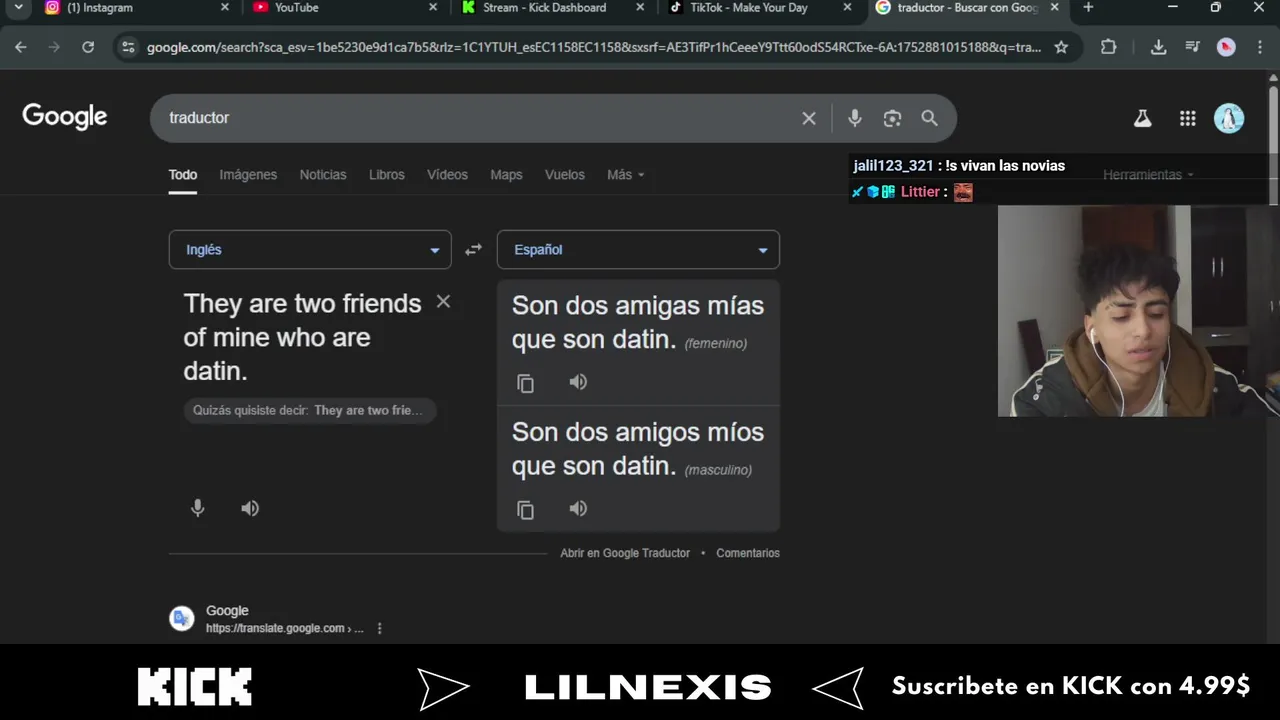The height and width of the screenshot is (720, 1280).
Task: Open Google account penguin avatar
Action: [1229, 118]
